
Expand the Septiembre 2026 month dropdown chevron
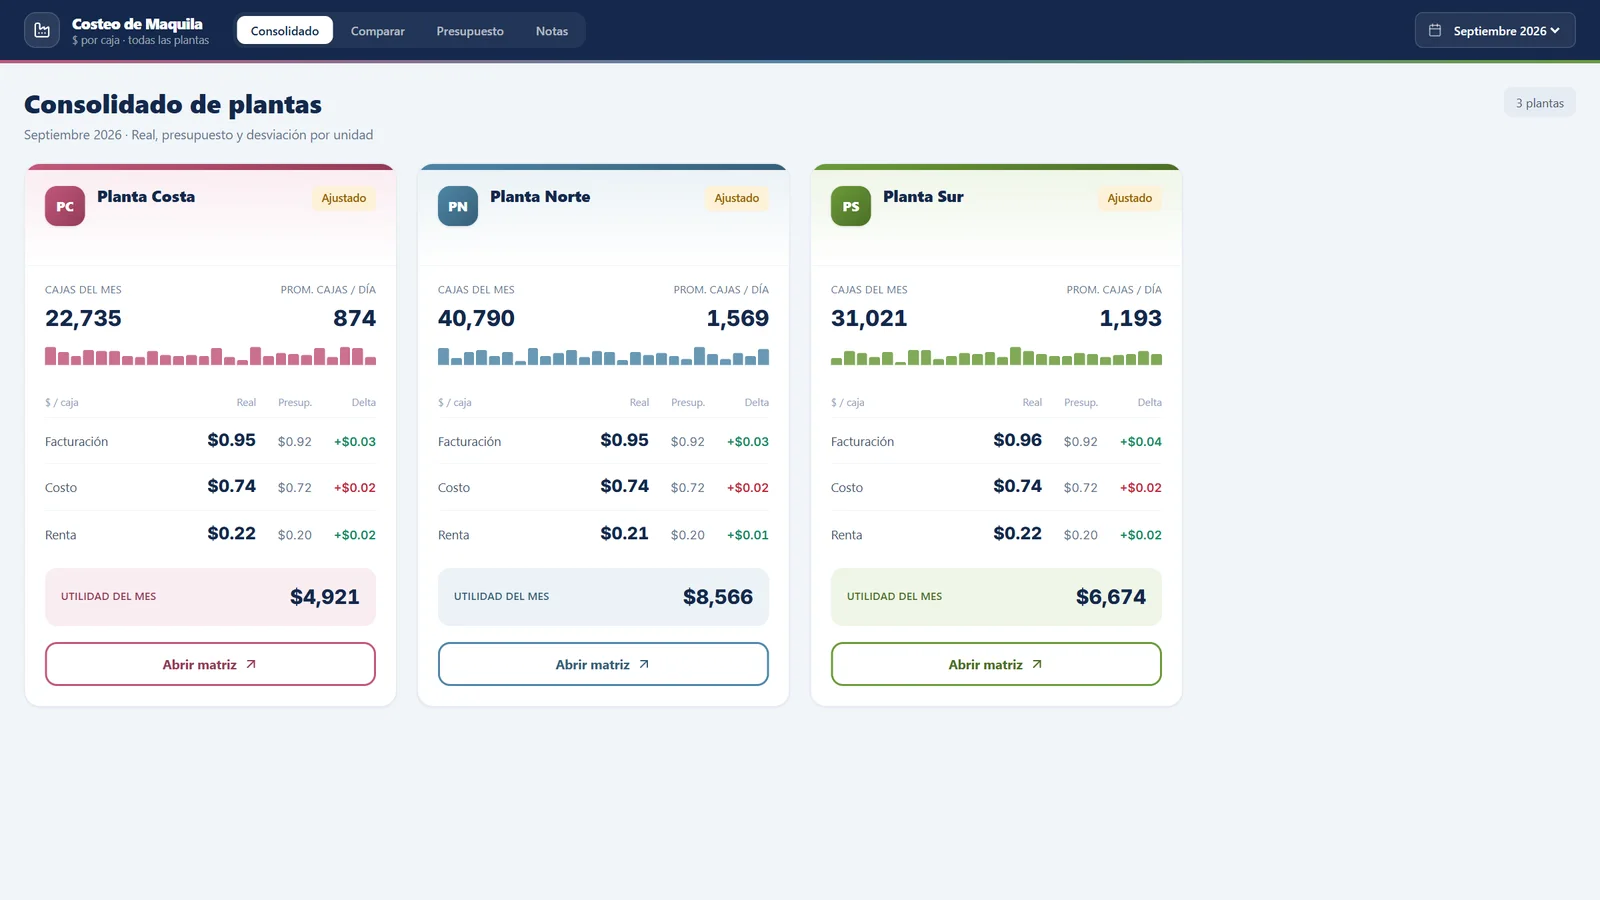click(1555, 31)
